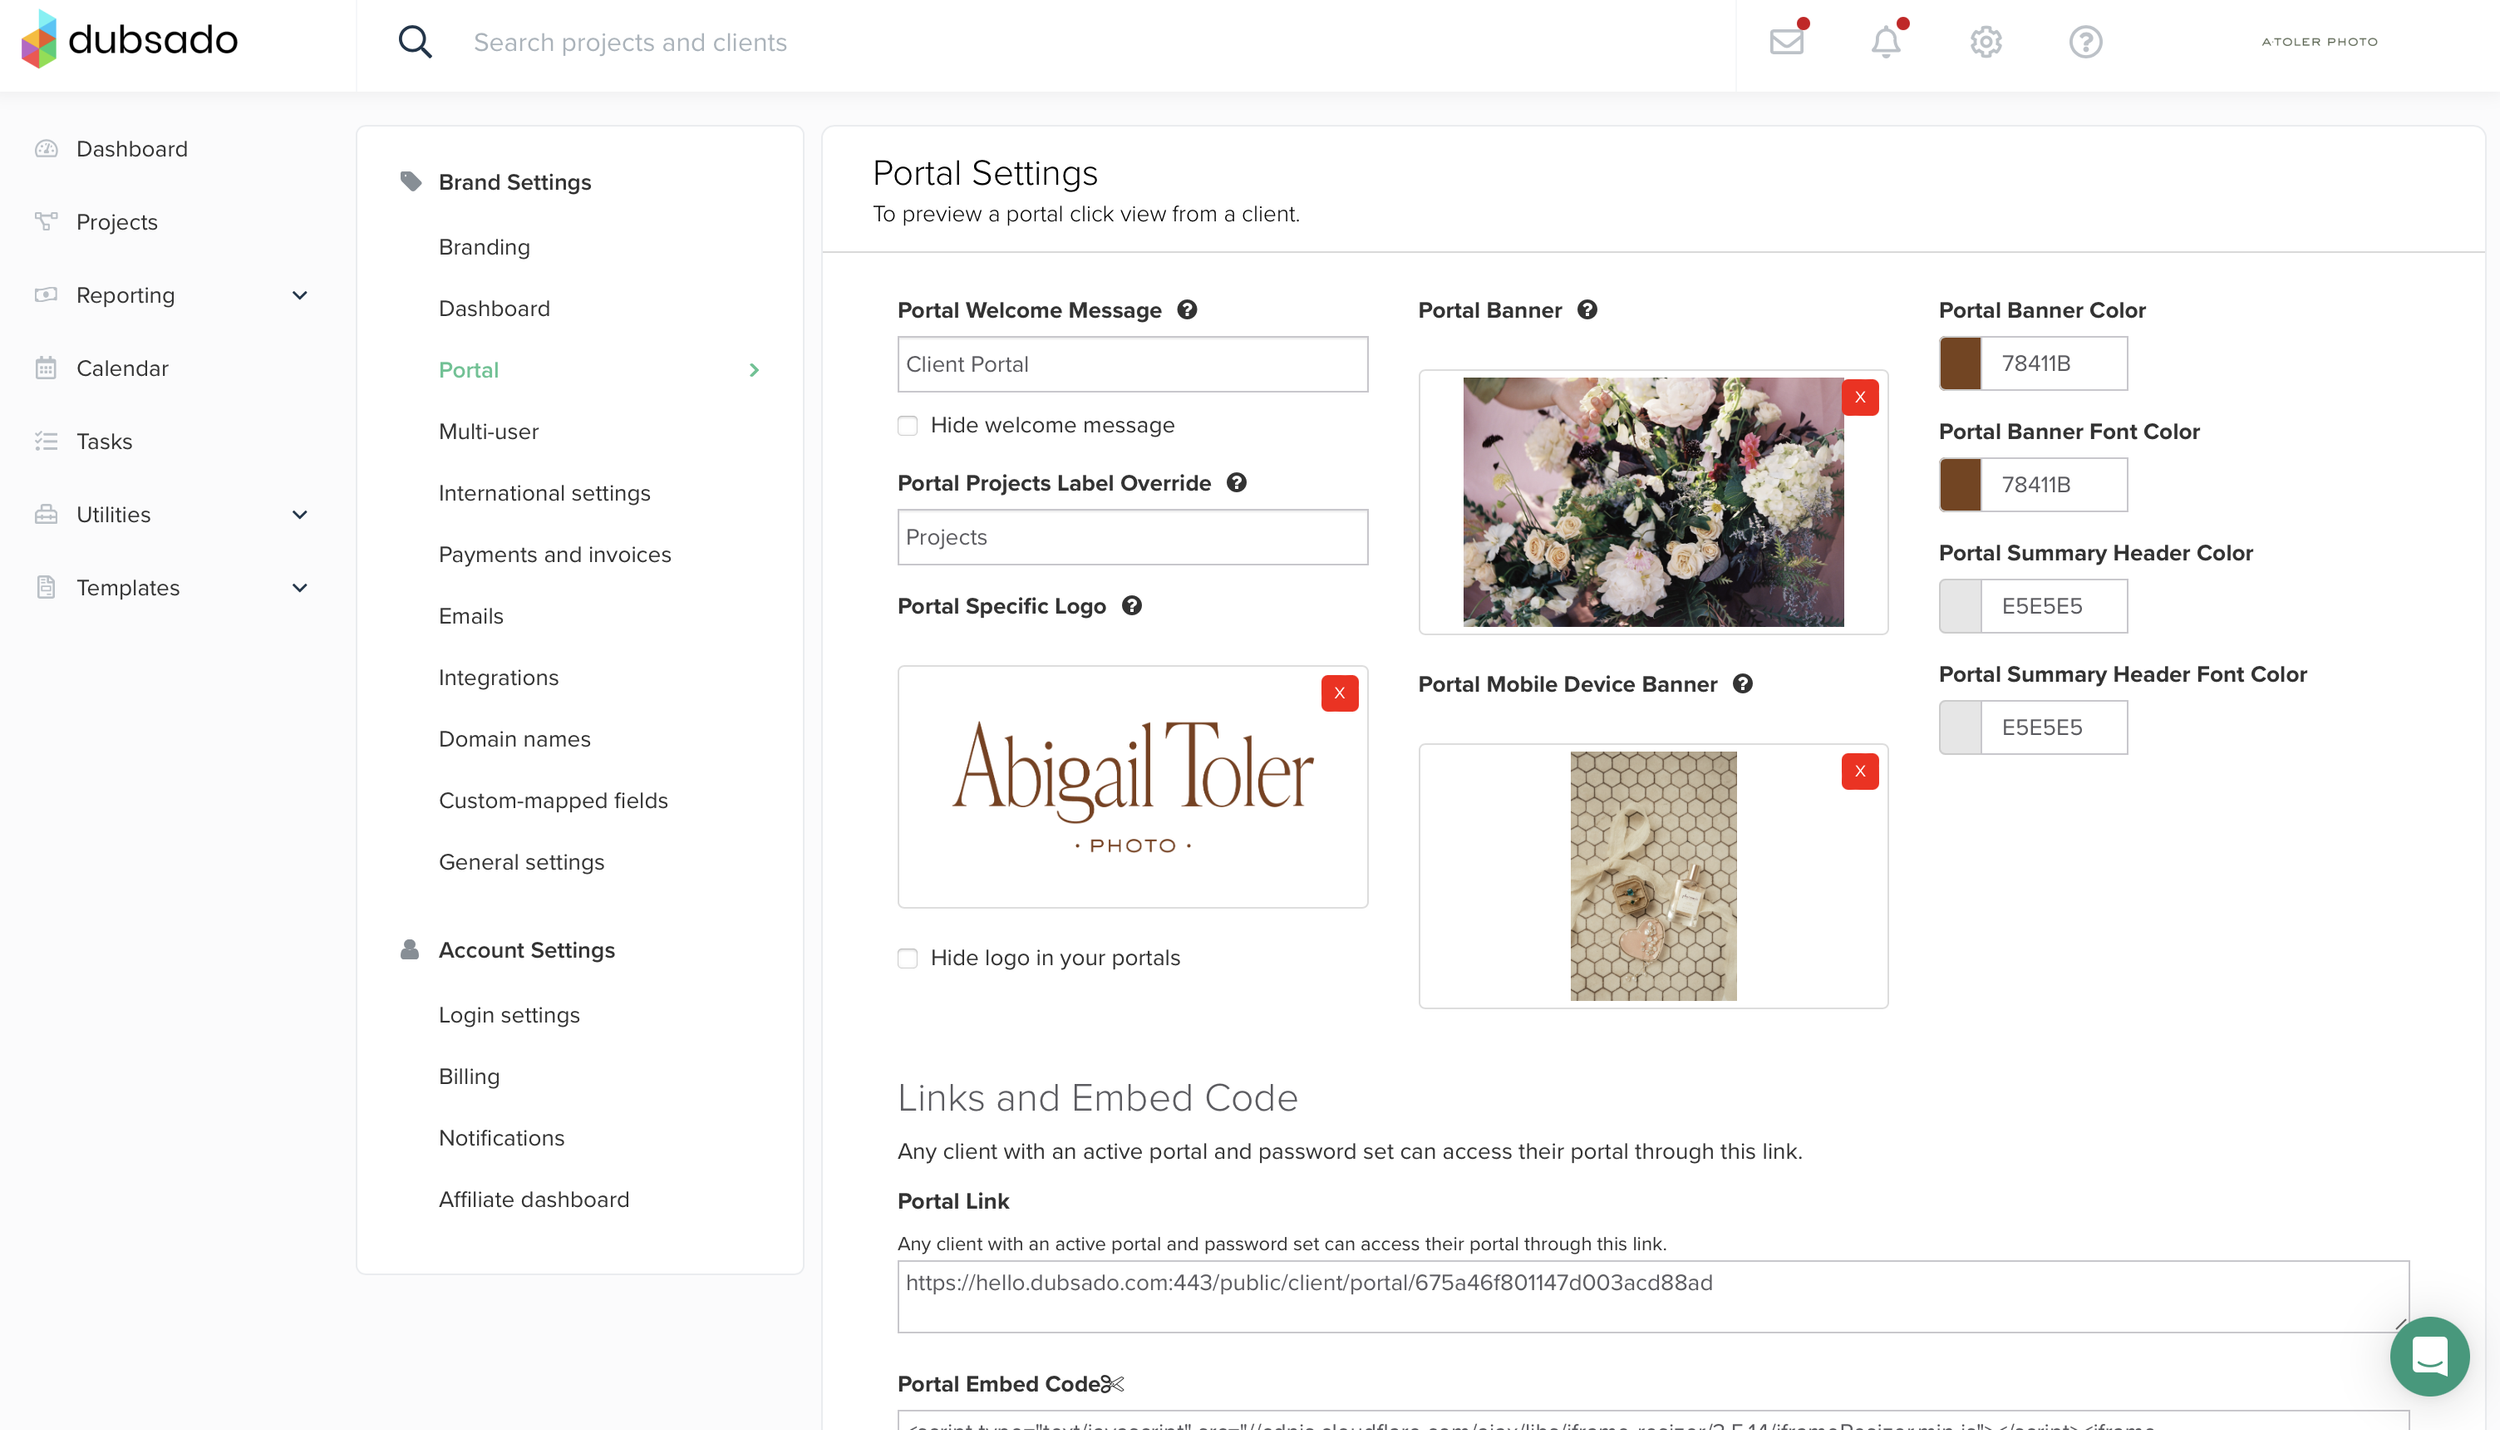Expand the Templates sidebar menu
This screenshot has width=2500, height=1430.
coord(299,588)
